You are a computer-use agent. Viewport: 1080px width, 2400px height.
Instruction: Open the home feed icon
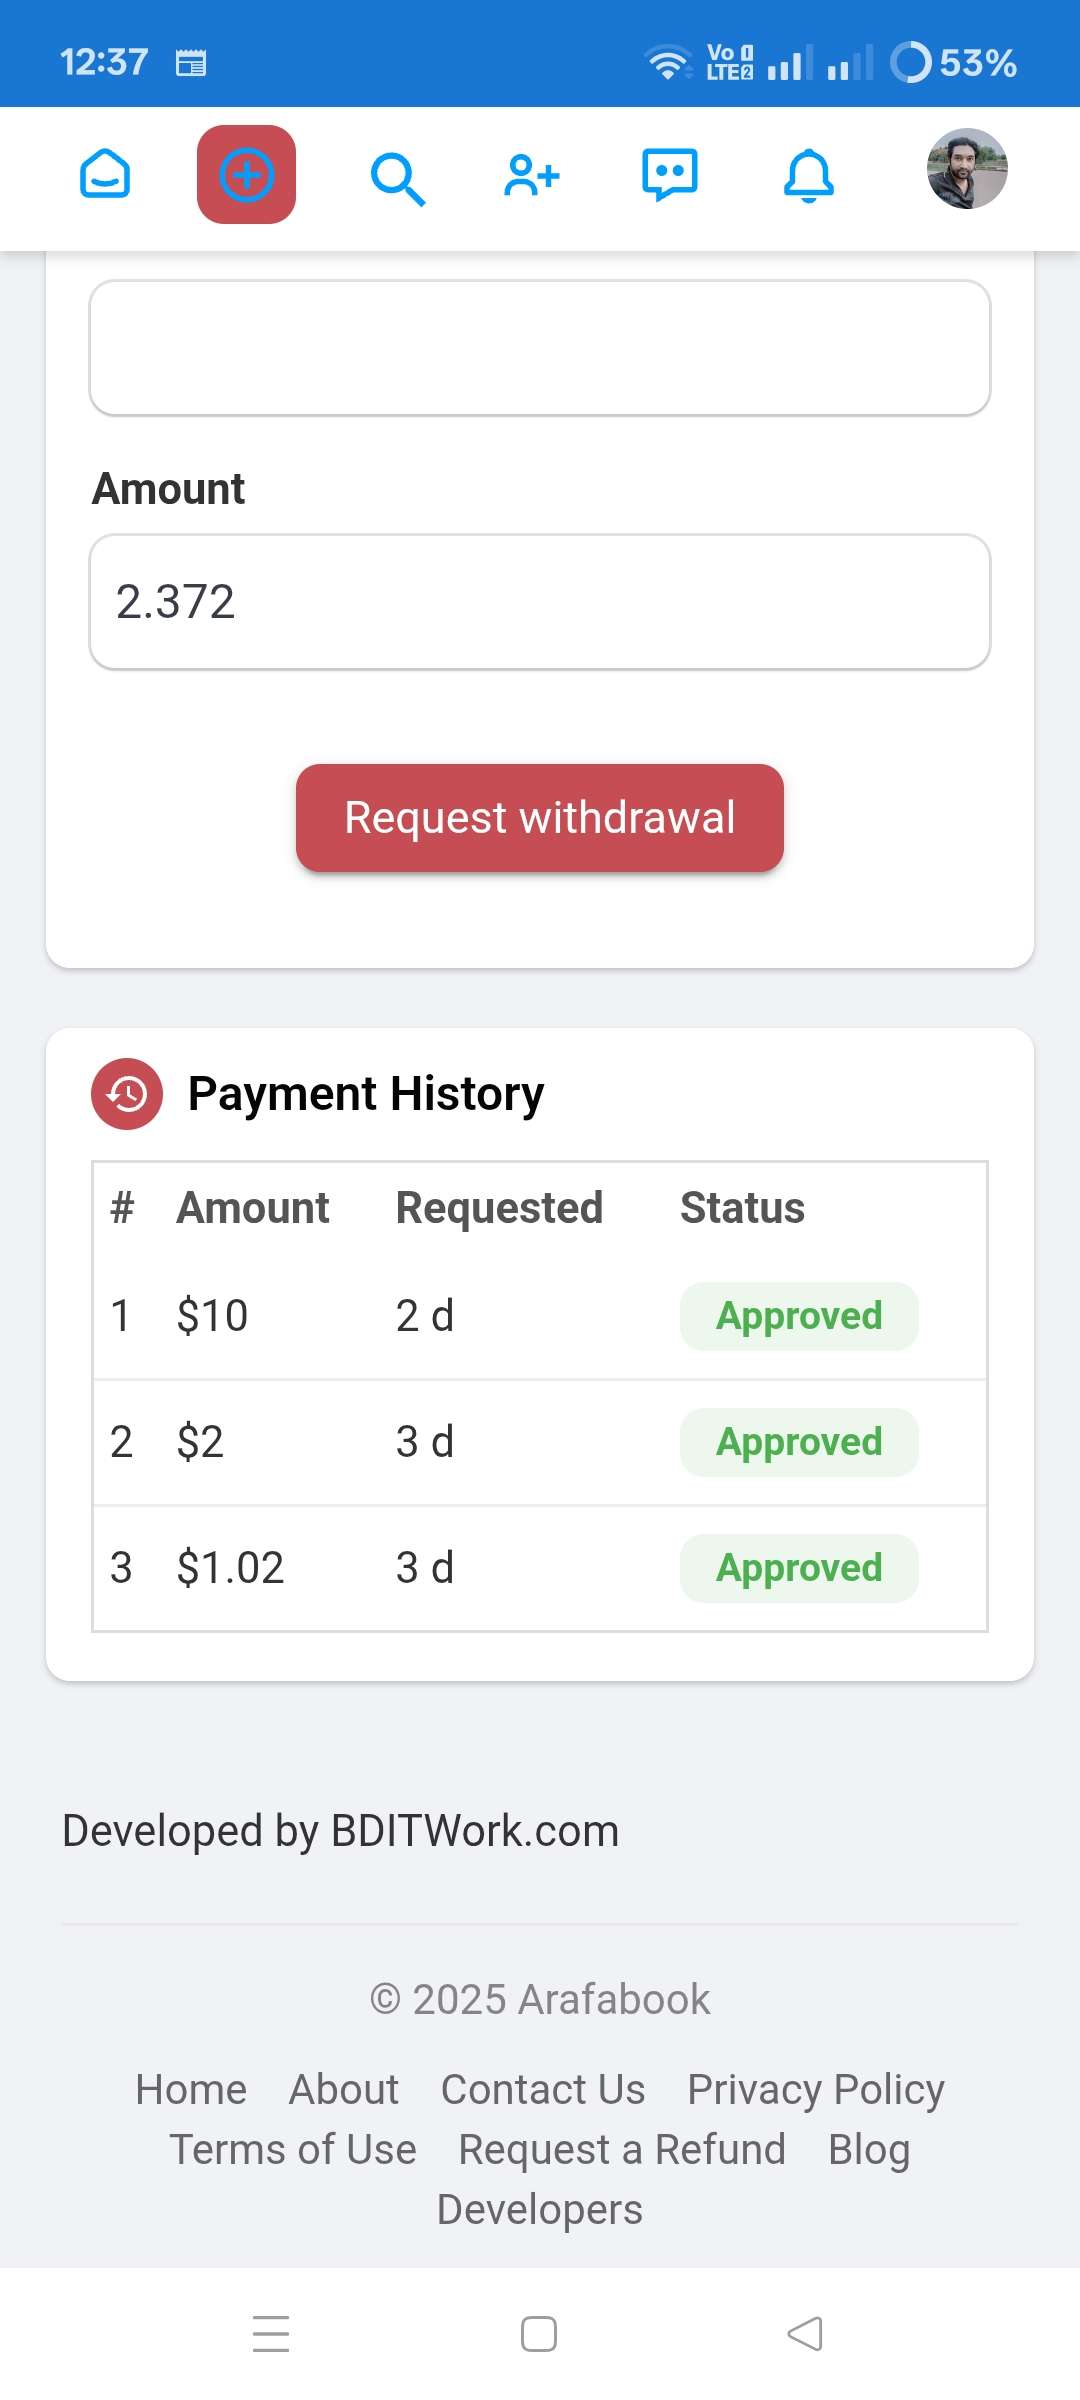[105, 175]
